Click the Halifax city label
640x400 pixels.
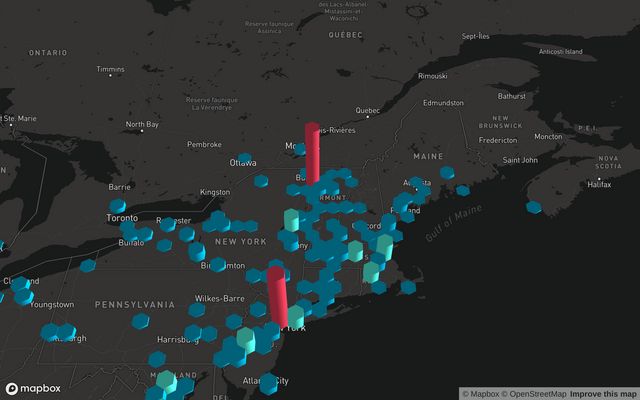(599, 185)
